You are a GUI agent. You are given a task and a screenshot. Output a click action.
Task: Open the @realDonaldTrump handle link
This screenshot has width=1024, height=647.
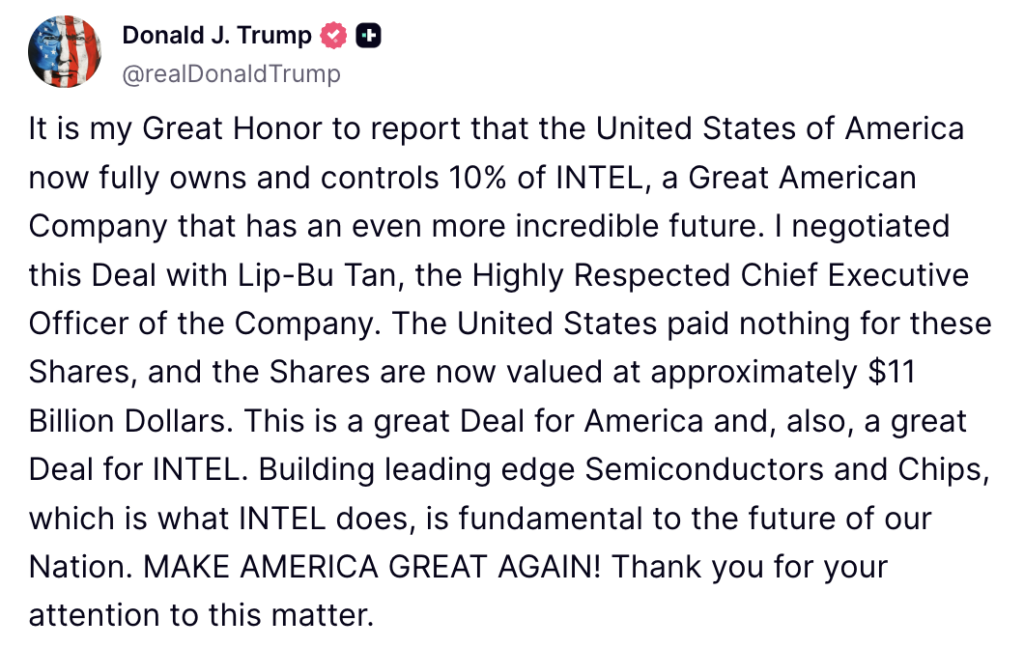231,74
